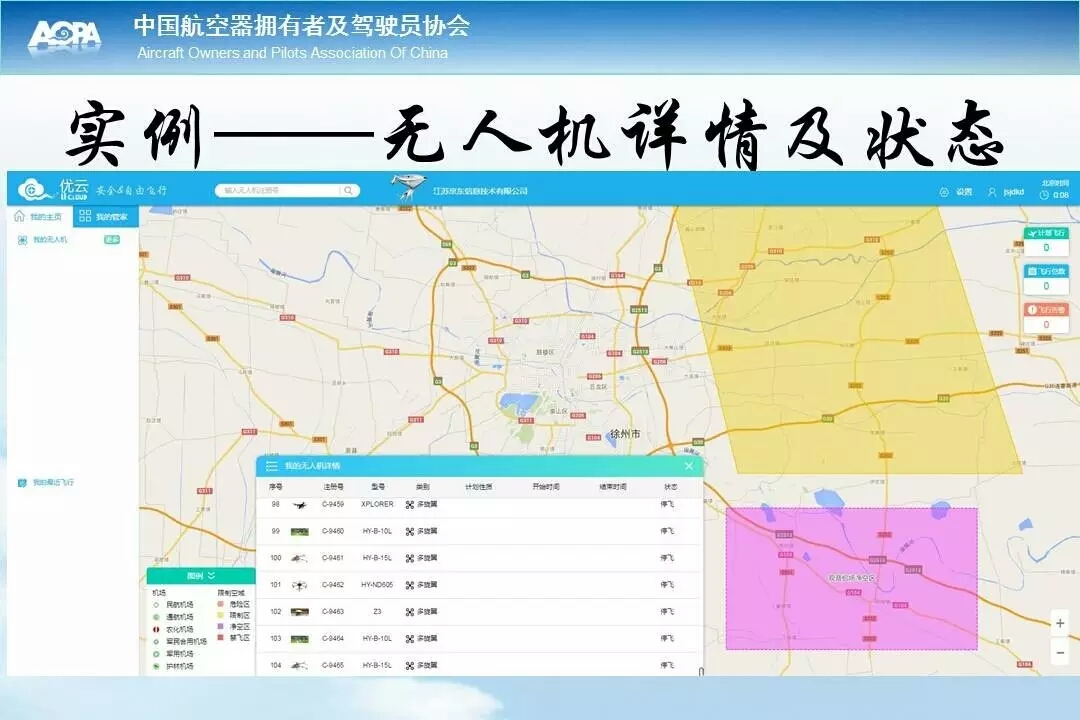Zoom in the map with plus button
The width and height of the screenshot is (1080, 720).
[x=1060, y=624]
